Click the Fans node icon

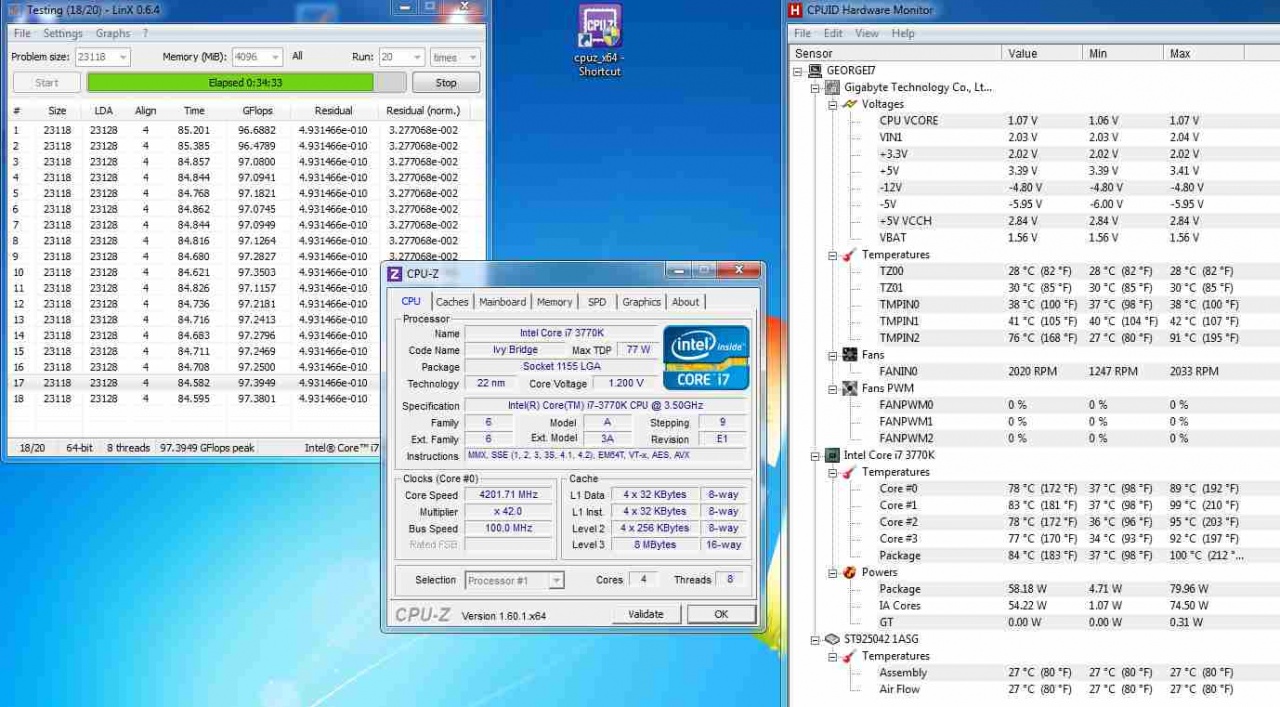(851, 355)
